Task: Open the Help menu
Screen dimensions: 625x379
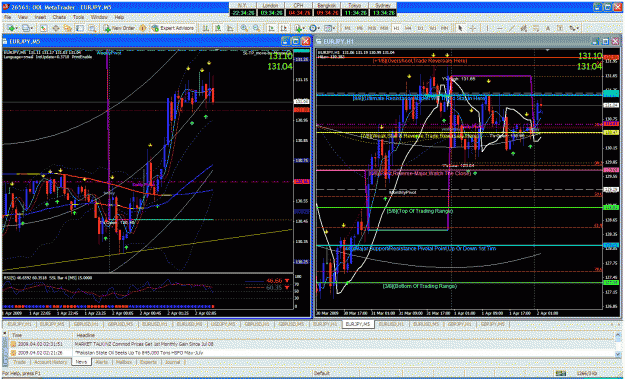Action: click(x=119, y=18)
